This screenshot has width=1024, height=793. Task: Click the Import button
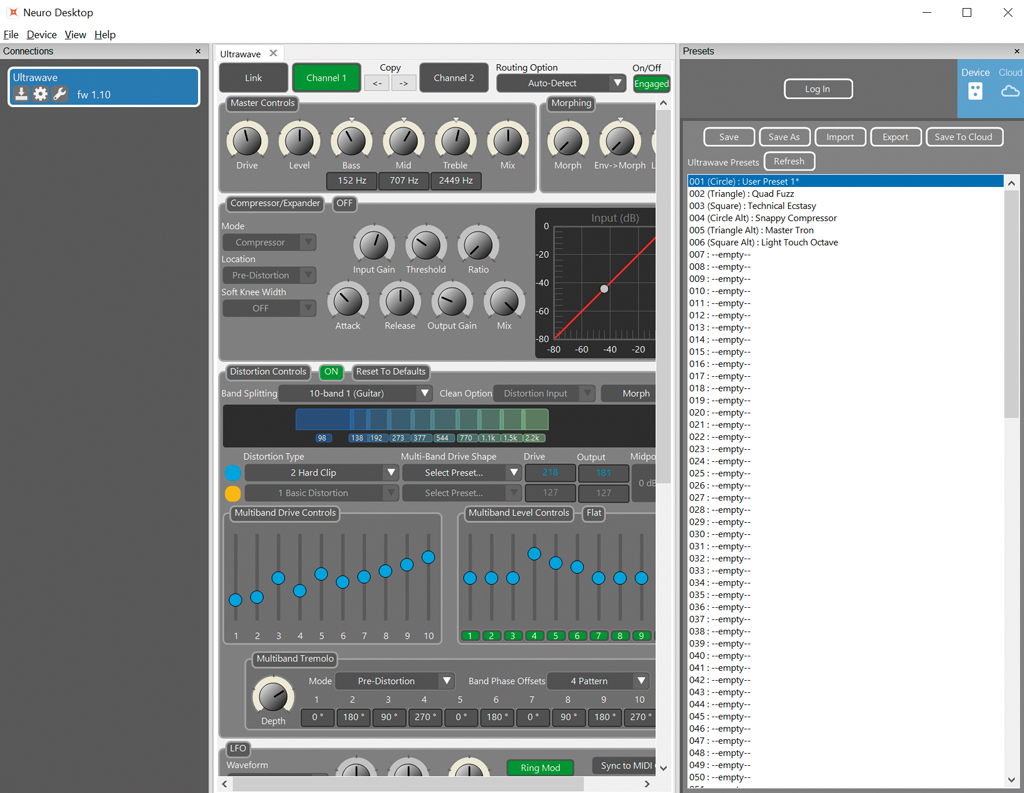(x=840, y=137)
